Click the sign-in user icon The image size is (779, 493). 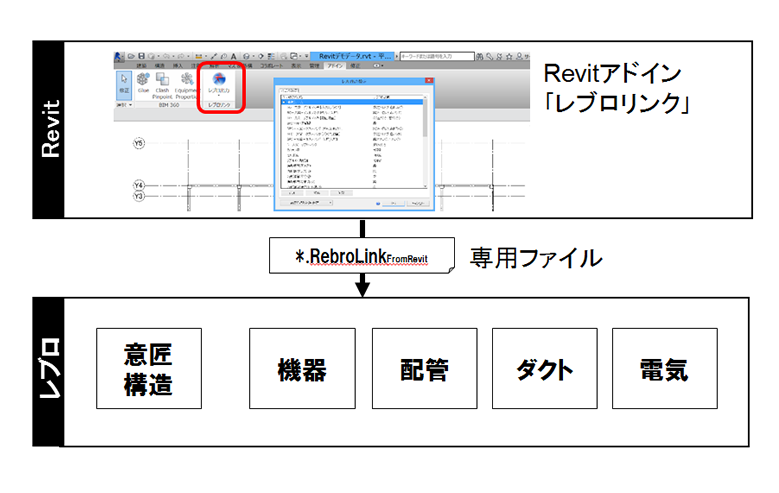(519, 57)
